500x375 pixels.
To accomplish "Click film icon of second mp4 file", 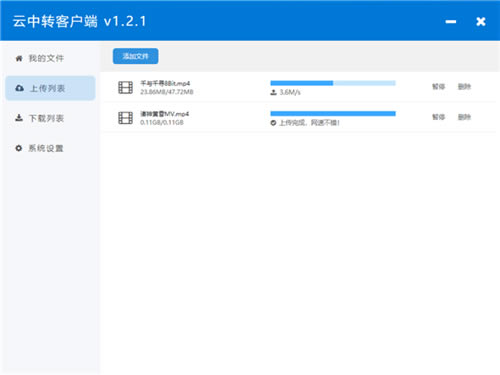I will click(125, 118).
